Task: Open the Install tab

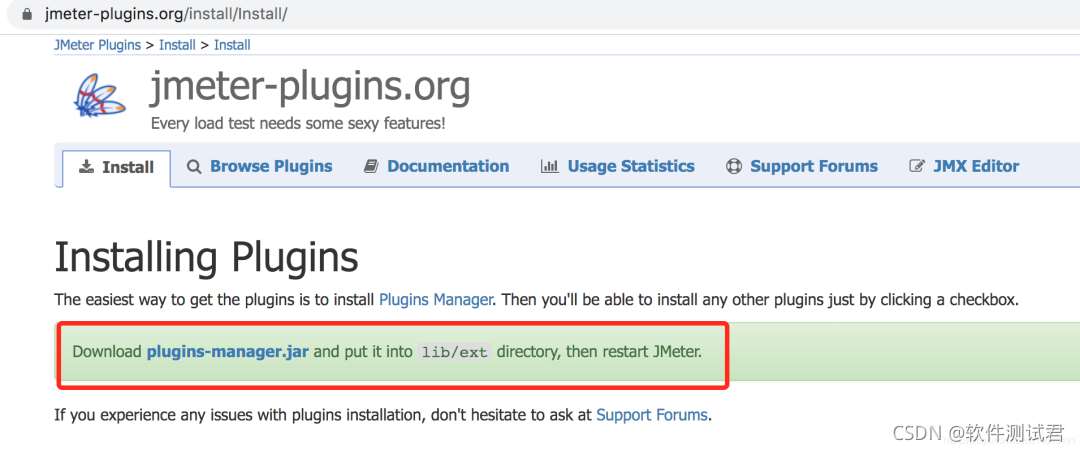Action: (x=116, y=167)
